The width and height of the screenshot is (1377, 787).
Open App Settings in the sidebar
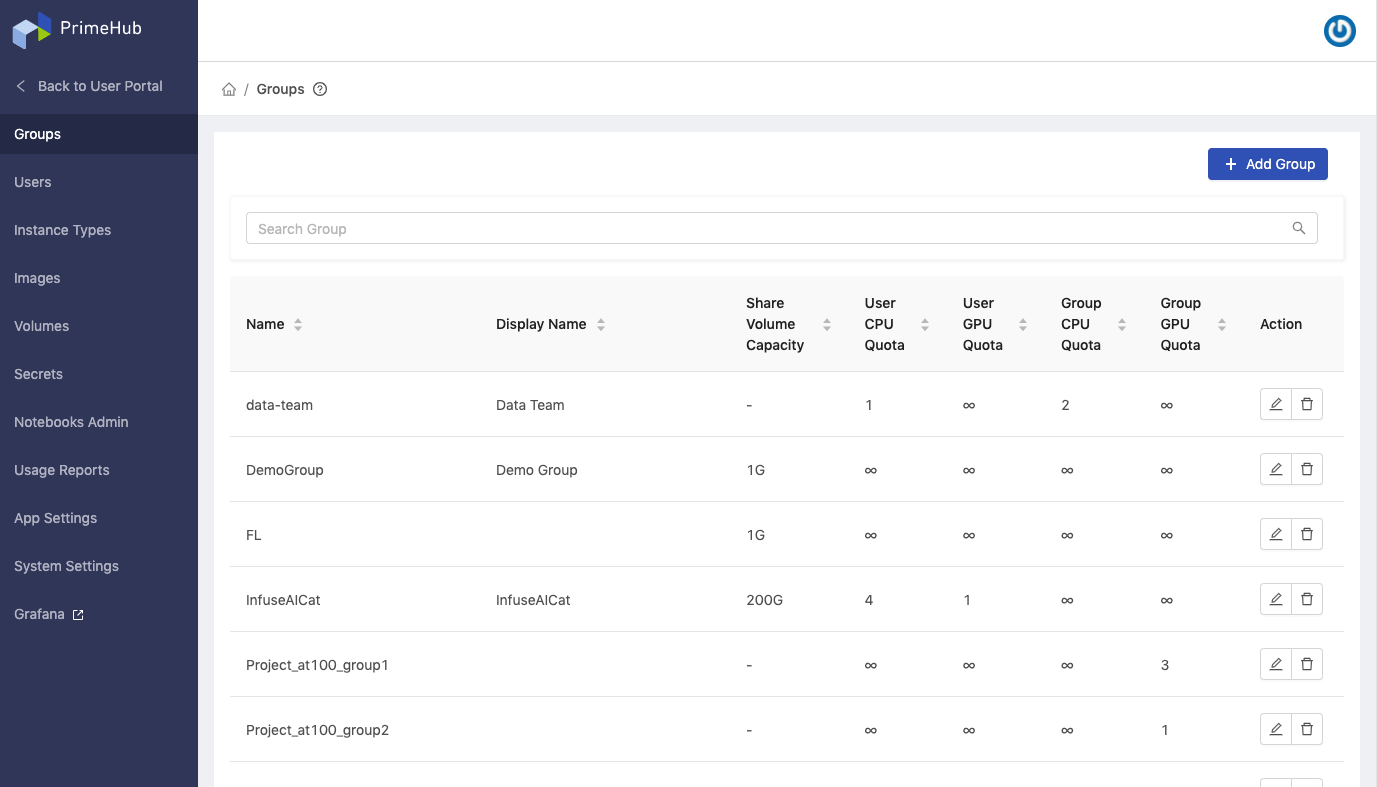pos(99,518)
